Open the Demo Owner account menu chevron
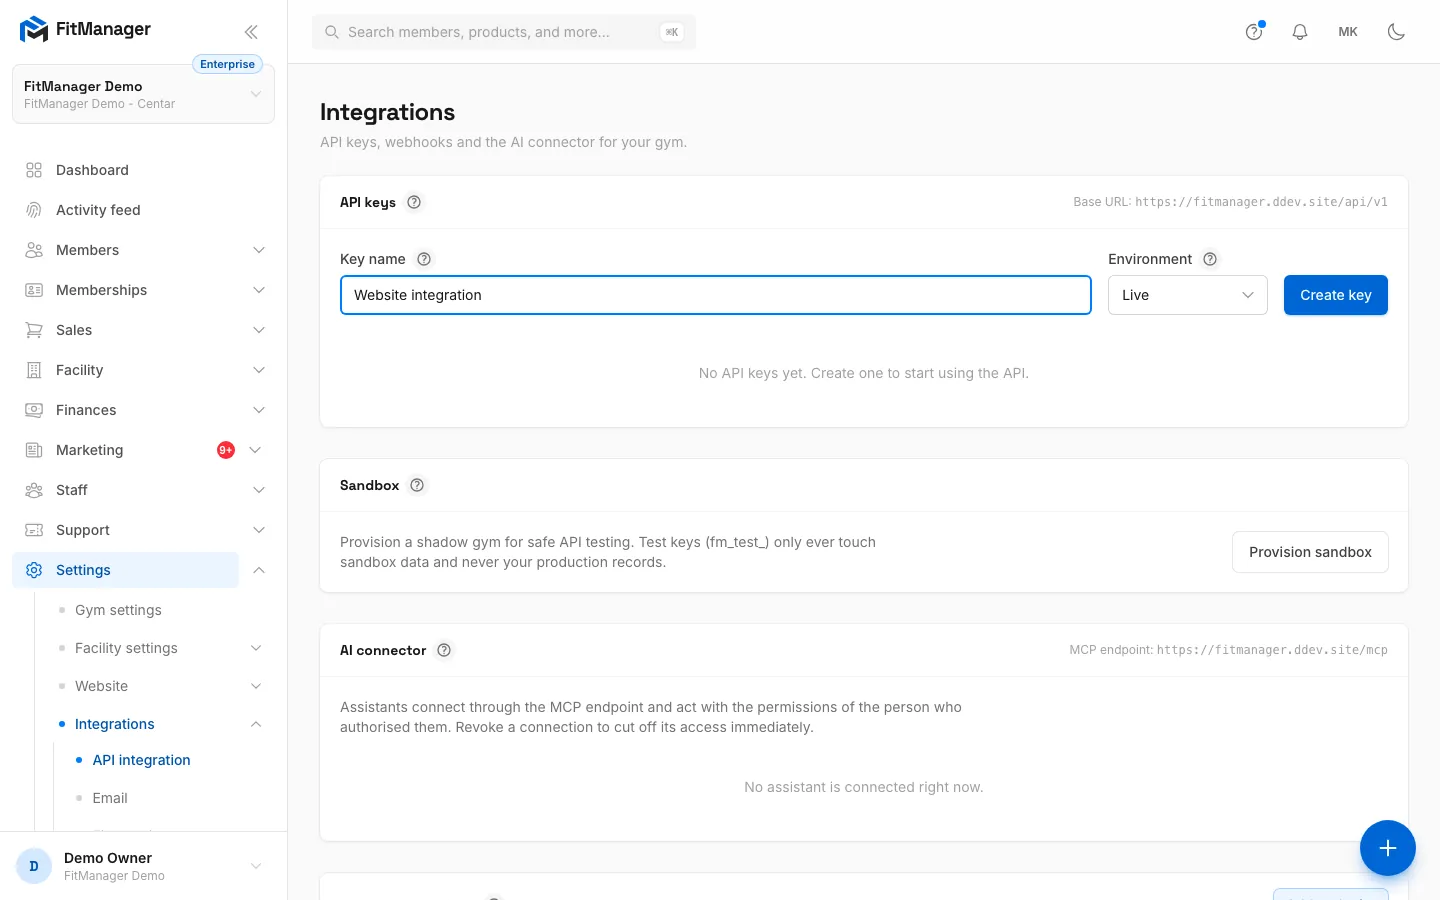1440x900 pixels. point(256,866)
